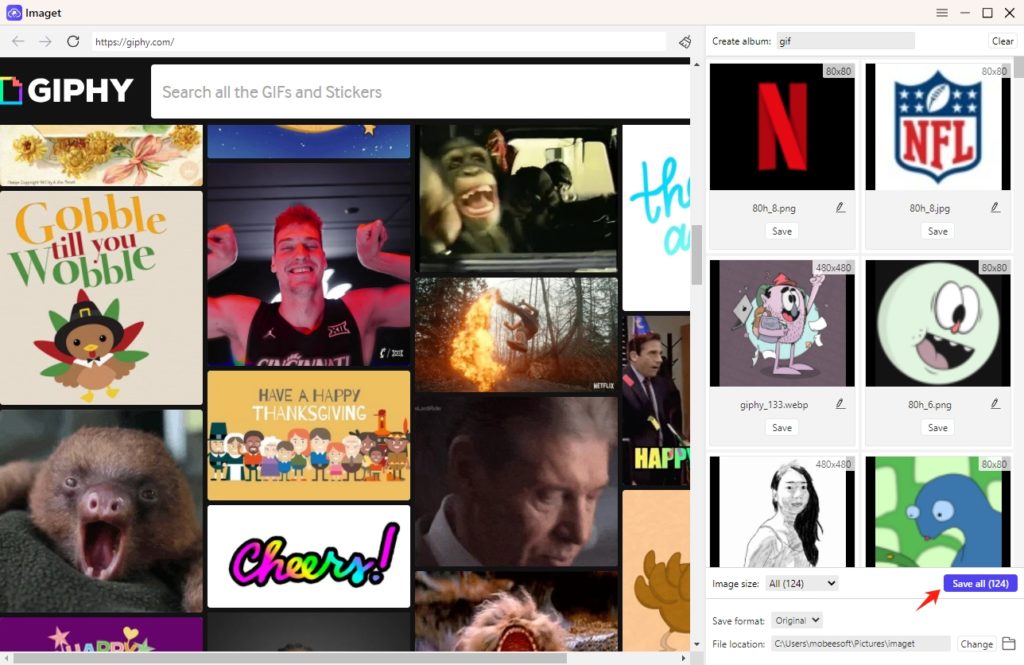The image size is (1024, 665).
Task: Click the broom clean icon beside address bar
Action: tap(685, 41)
